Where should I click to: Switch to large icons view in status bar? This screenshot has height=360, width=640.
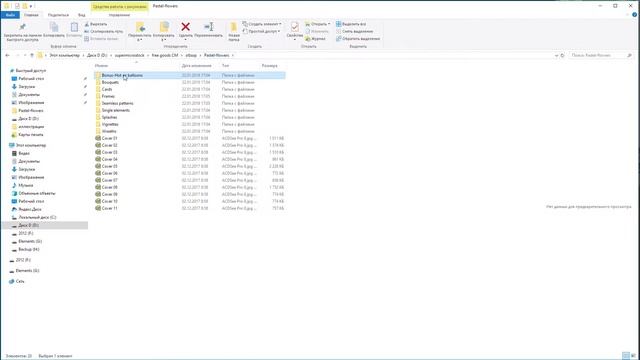633,356
